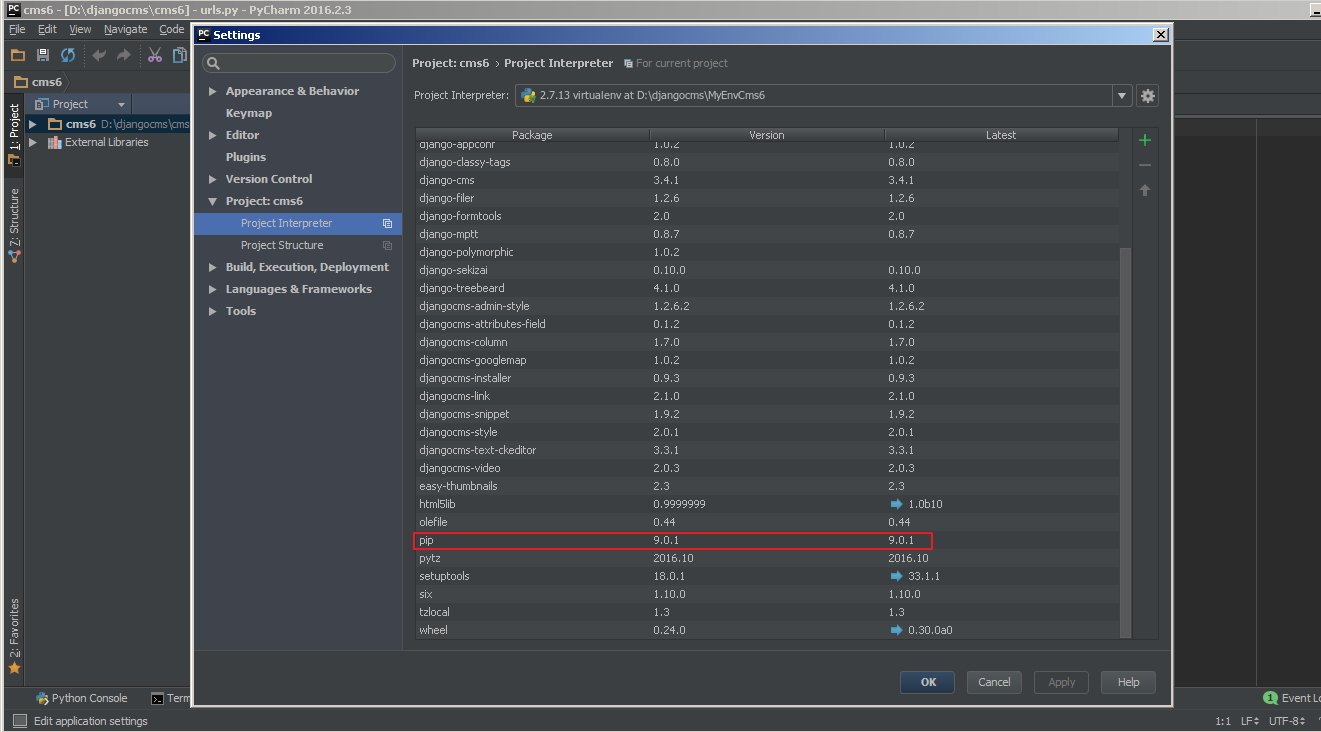Click the Help button
The height and width of the screenshot is (732, 1321).
(1128, 682)
